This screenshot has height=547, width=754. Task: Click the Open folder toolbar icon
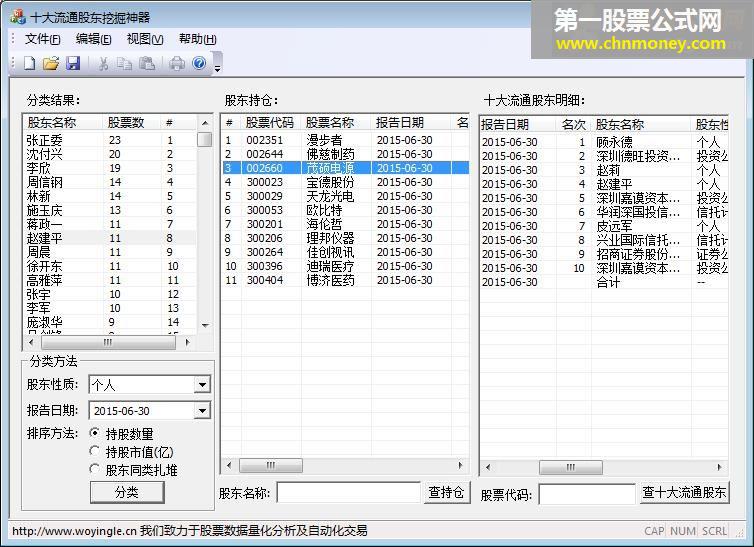pyautogui.click(x=50, y=63)
